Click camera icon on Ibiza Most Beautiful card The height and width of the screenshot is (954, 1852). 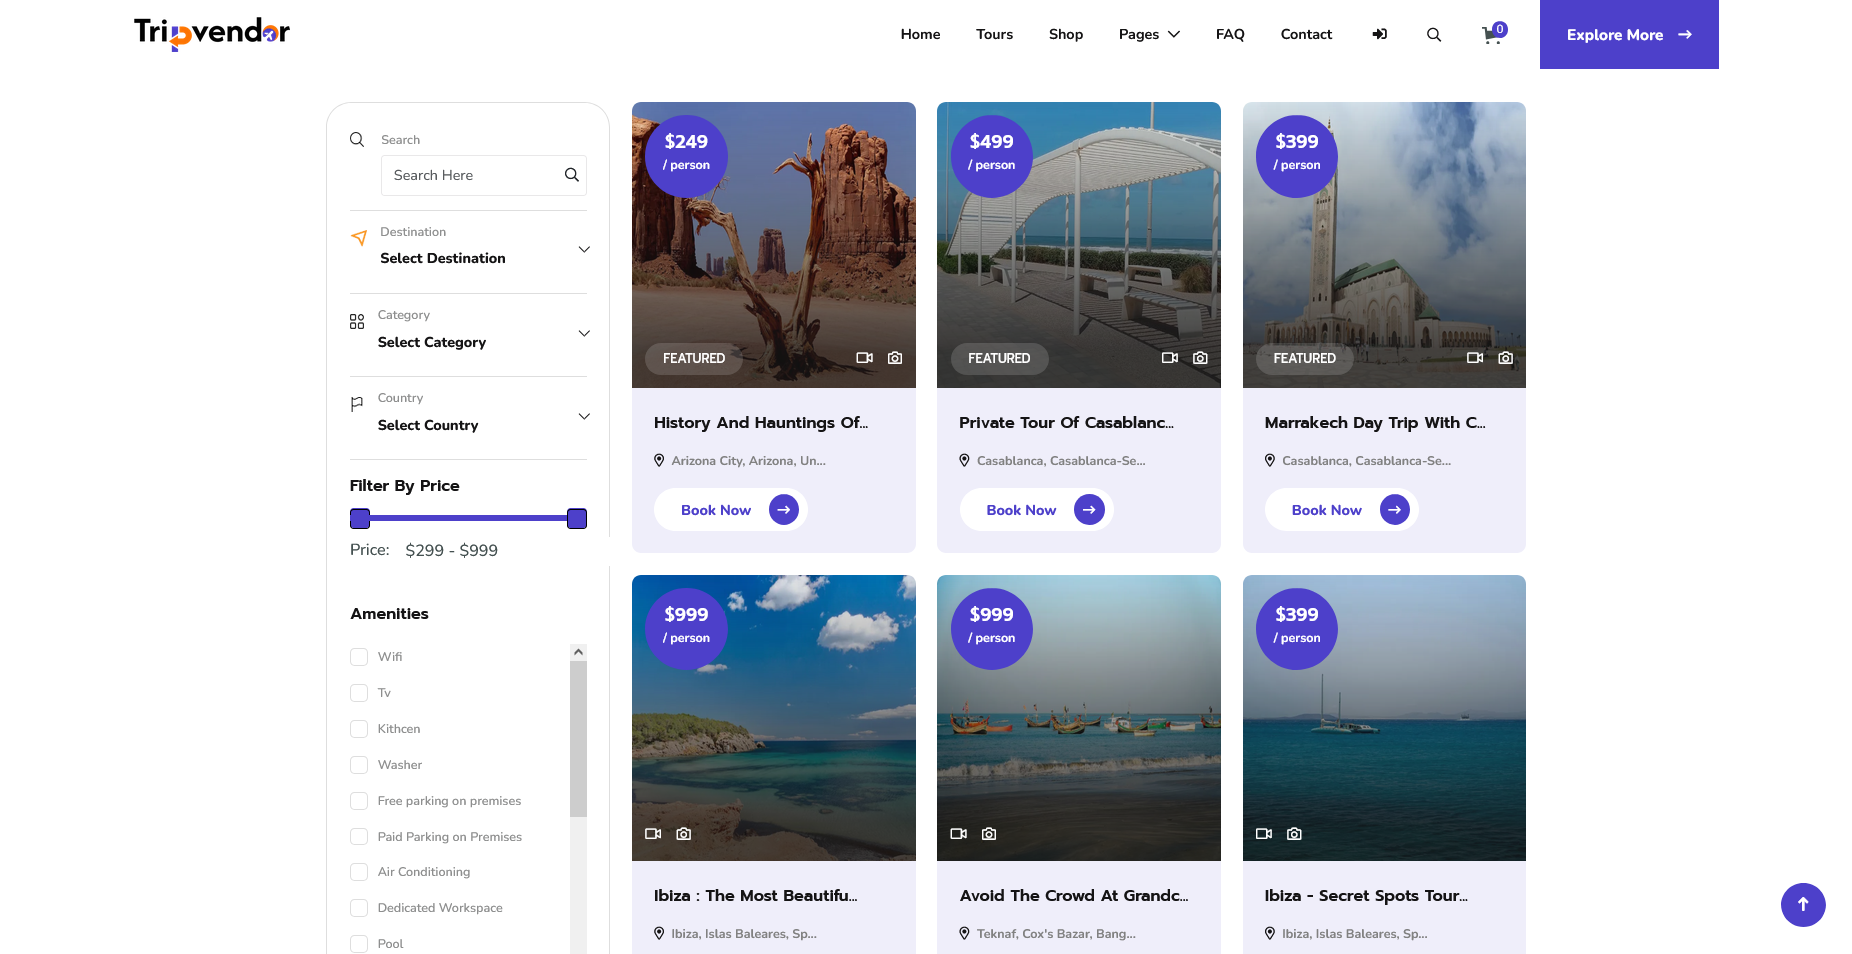click(684, 834)
